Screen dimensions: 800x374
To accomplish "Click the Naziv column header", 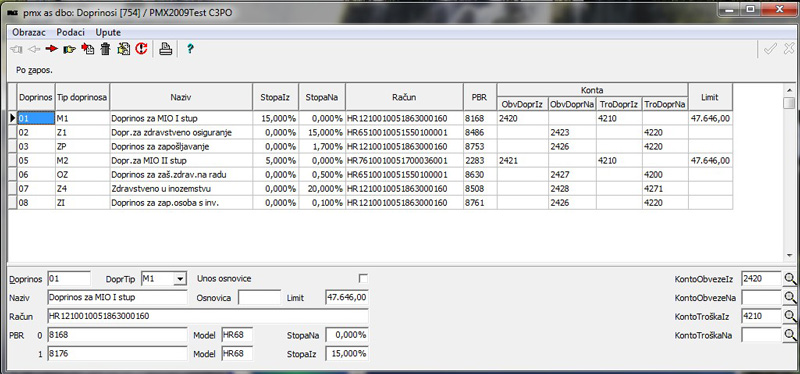I will point(181,97).
